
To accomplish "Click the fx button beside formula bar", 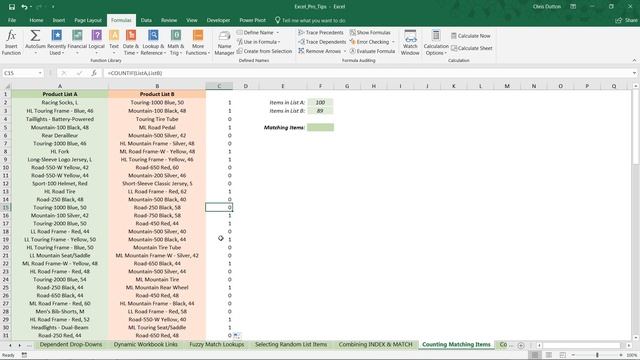I will point(94,73).
